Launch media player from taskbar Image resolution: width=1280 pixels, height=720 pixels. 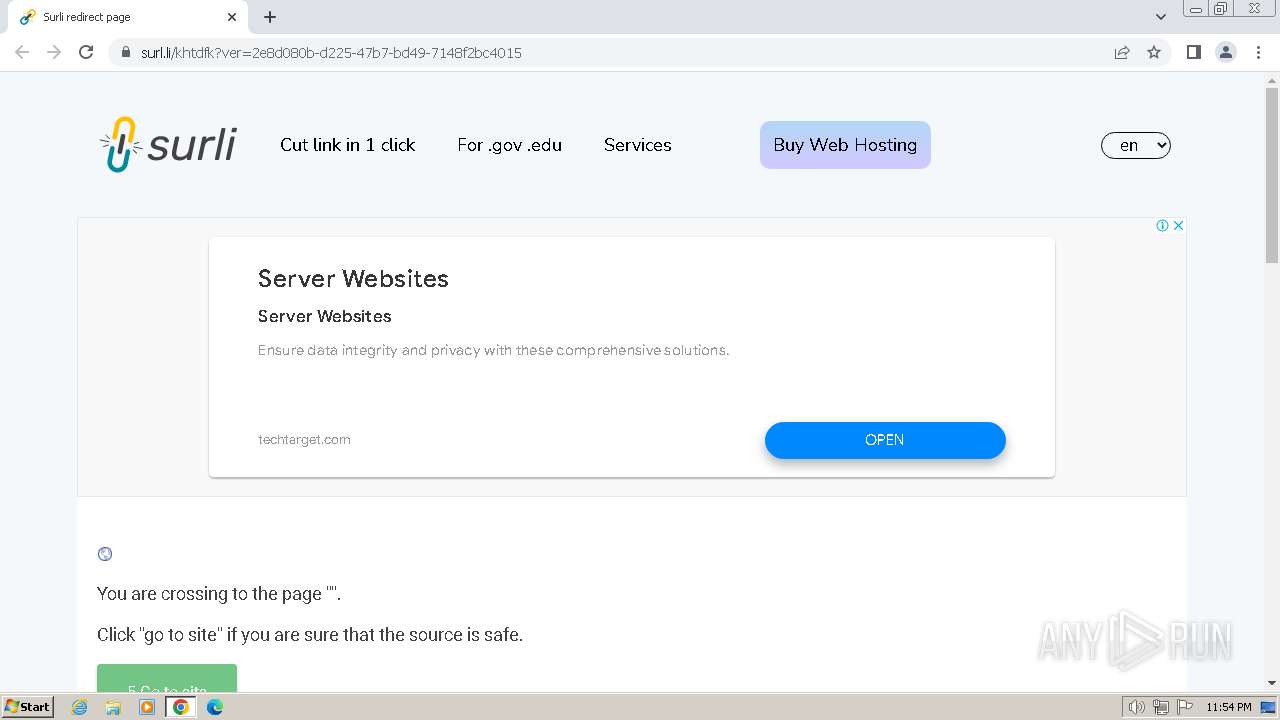click(147, 707)
